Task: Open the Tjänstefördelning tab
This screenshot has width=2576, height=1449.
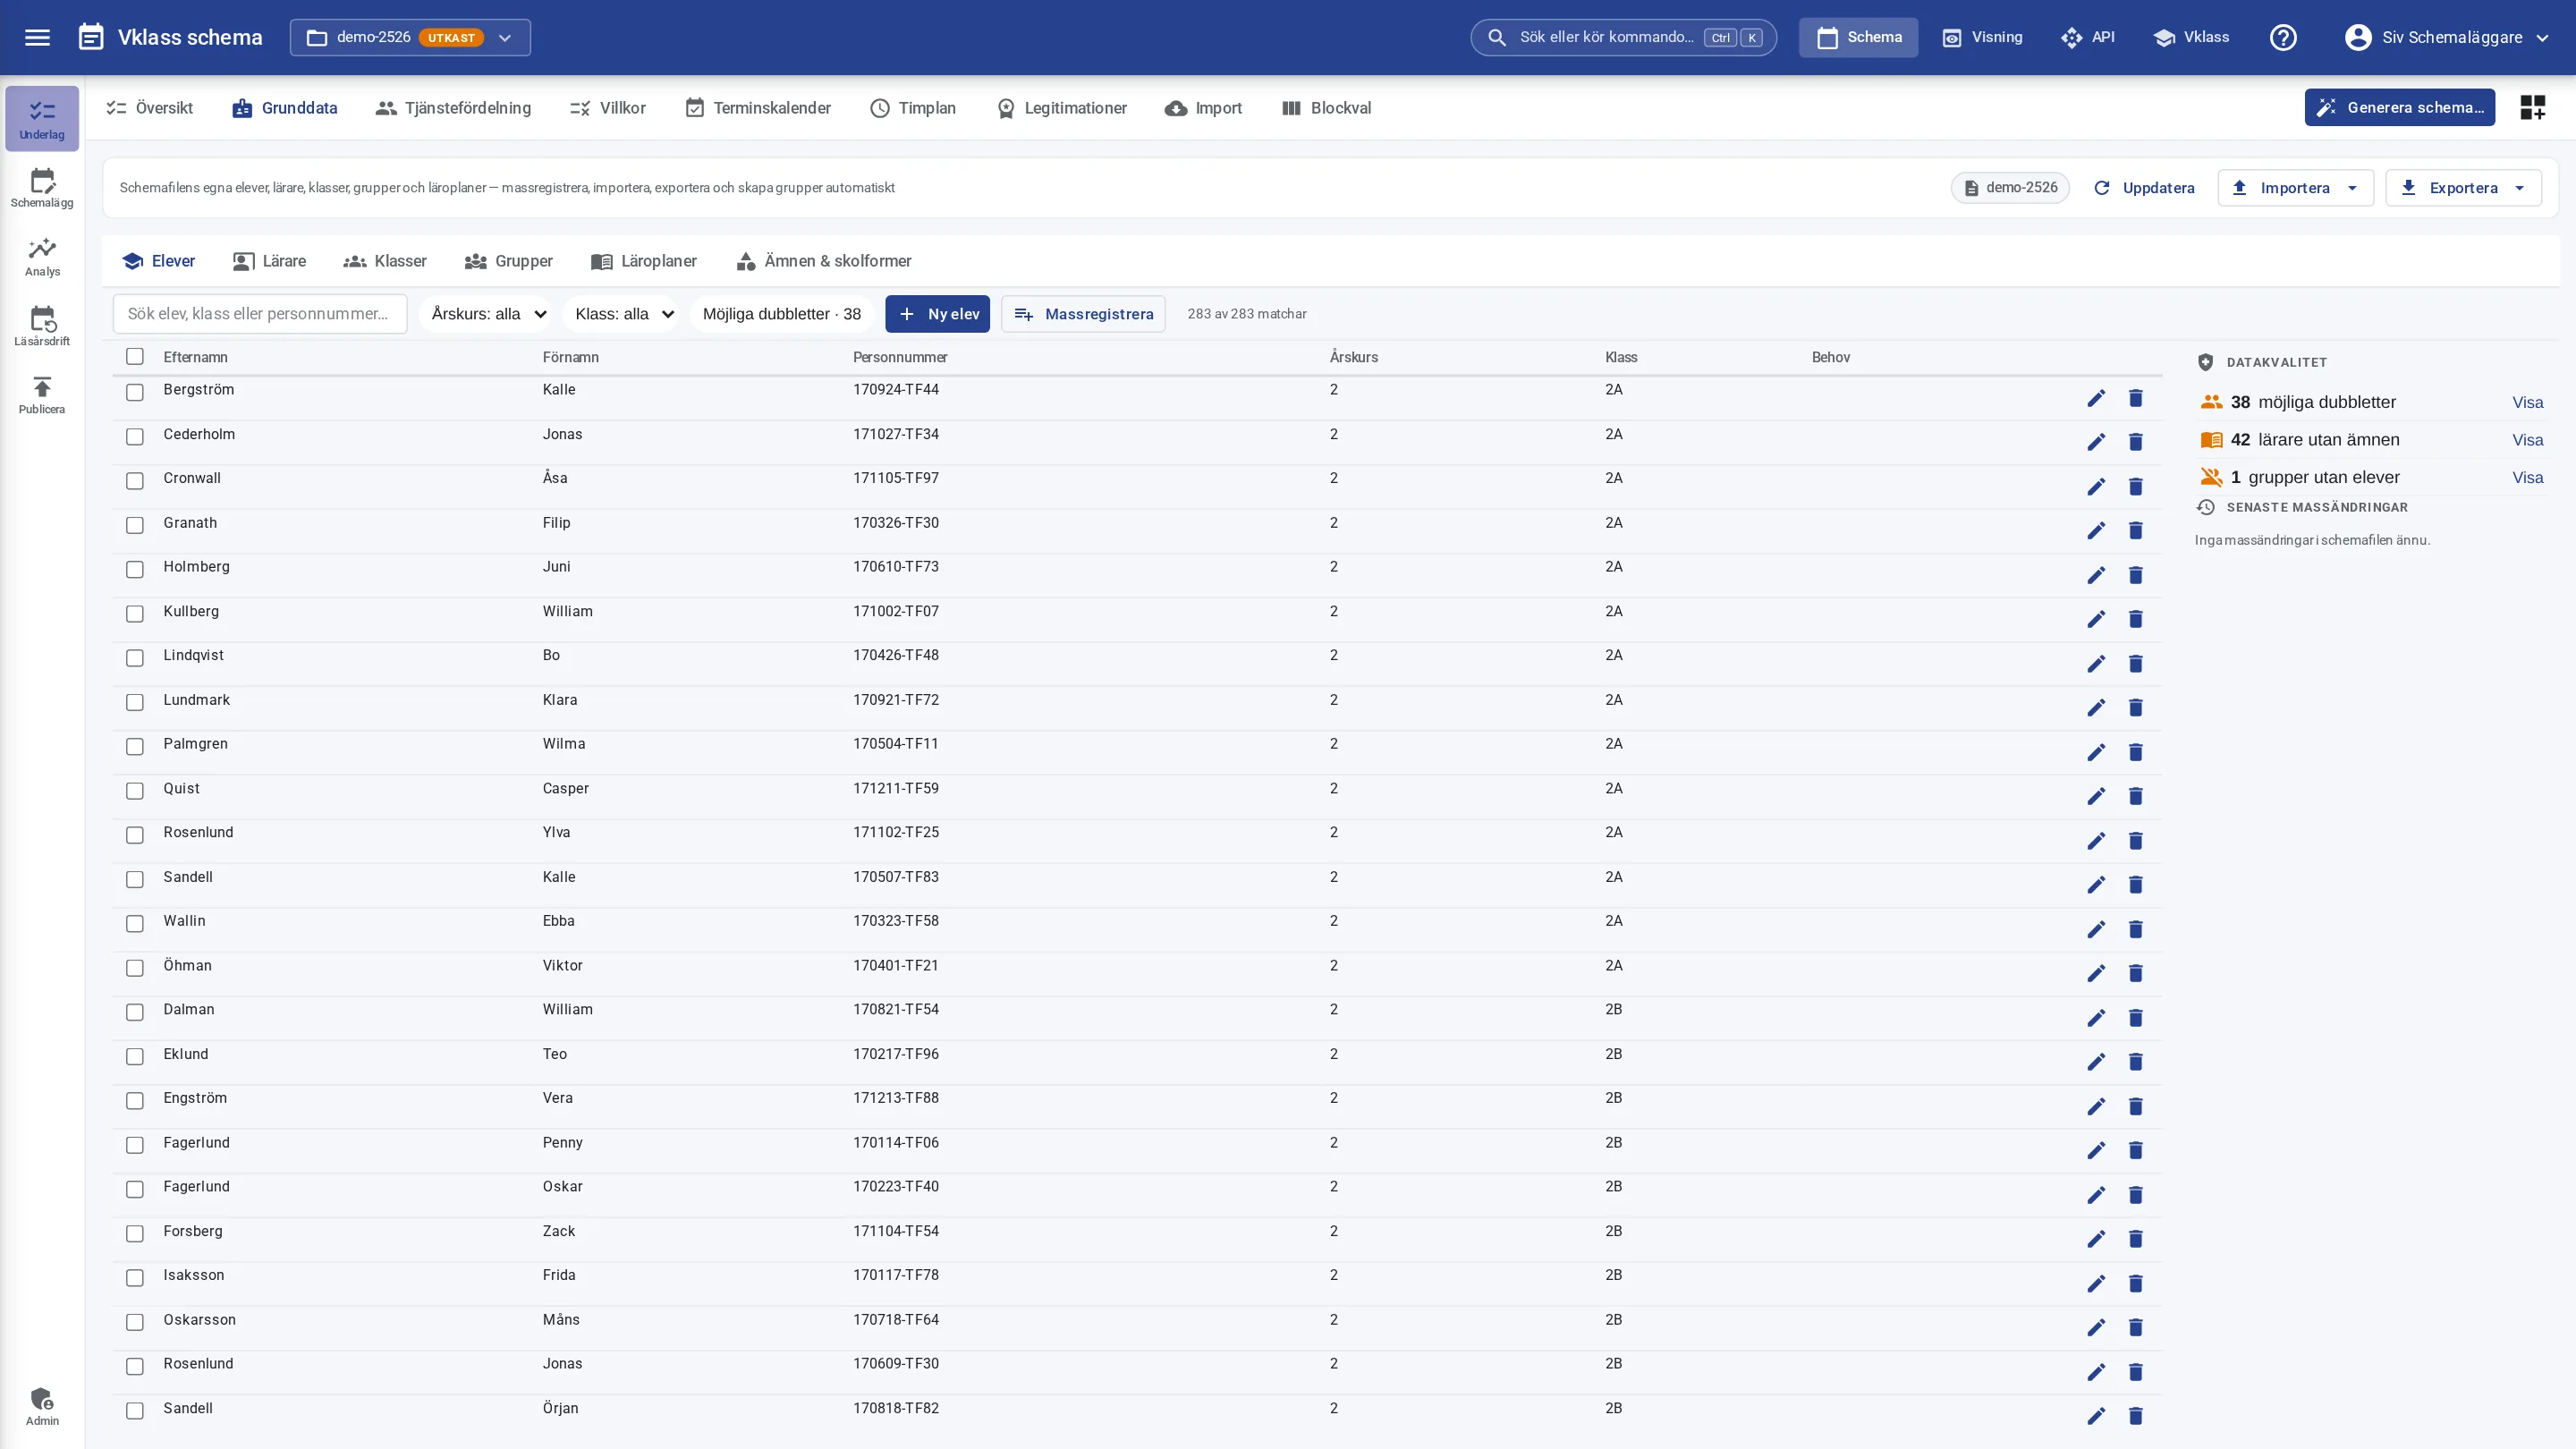Action: pos(453,108)
